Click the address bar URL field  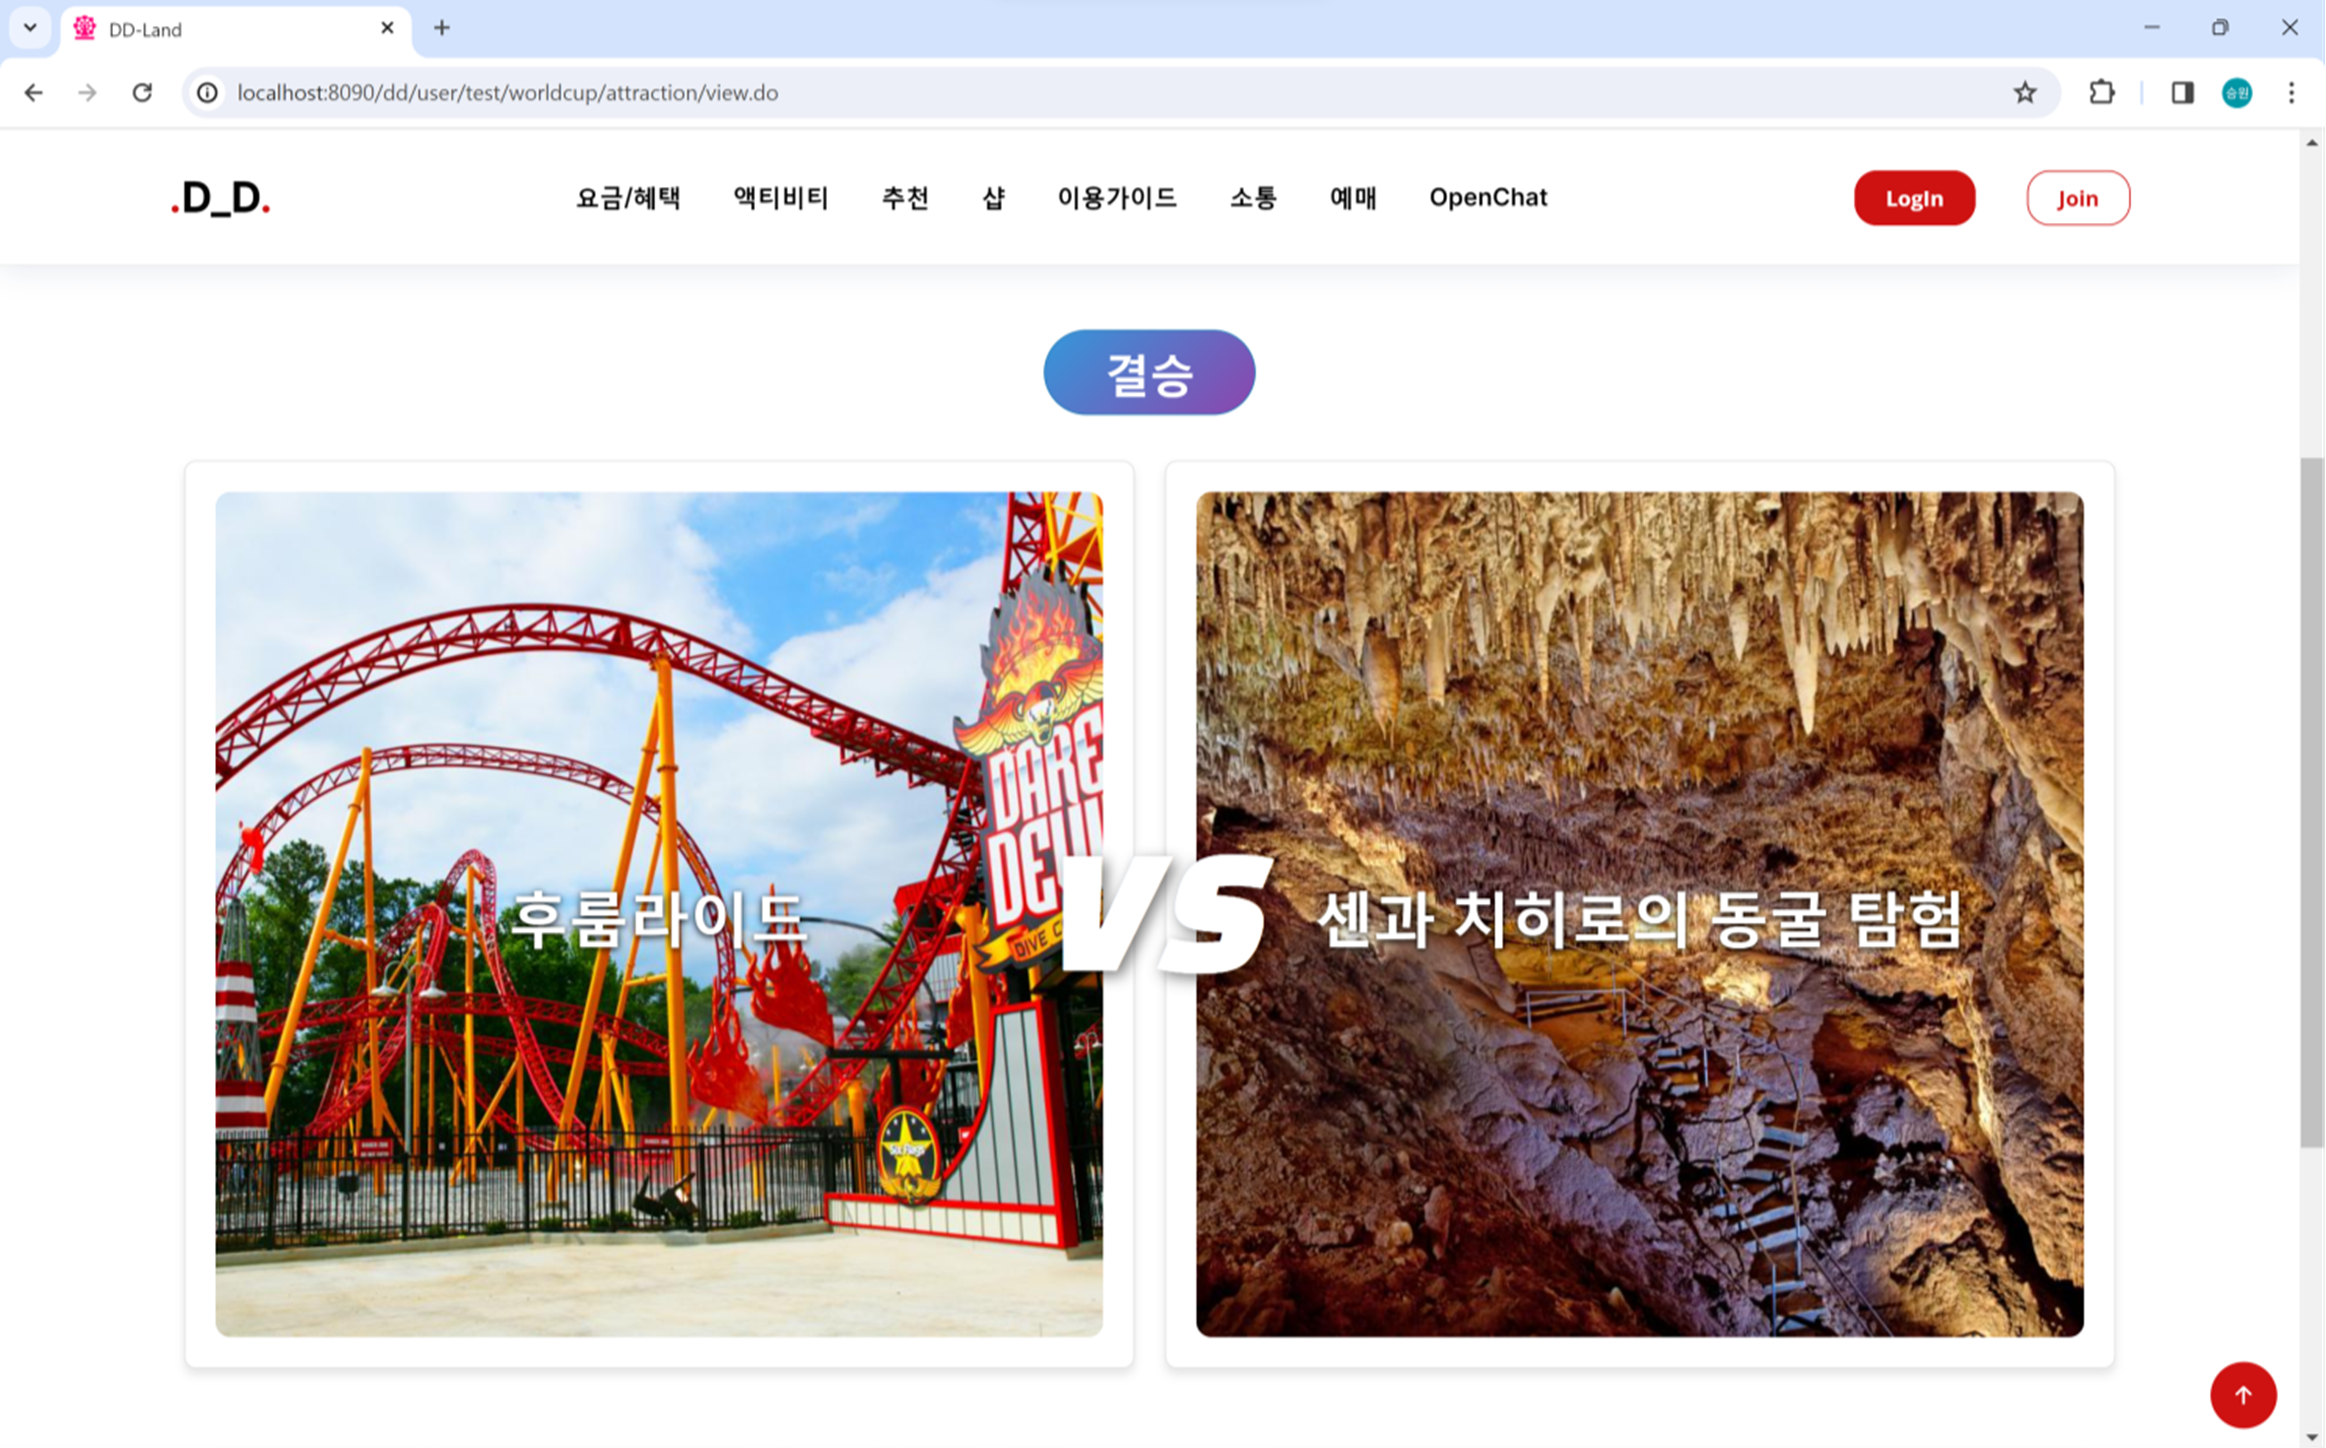(1100, 93)
